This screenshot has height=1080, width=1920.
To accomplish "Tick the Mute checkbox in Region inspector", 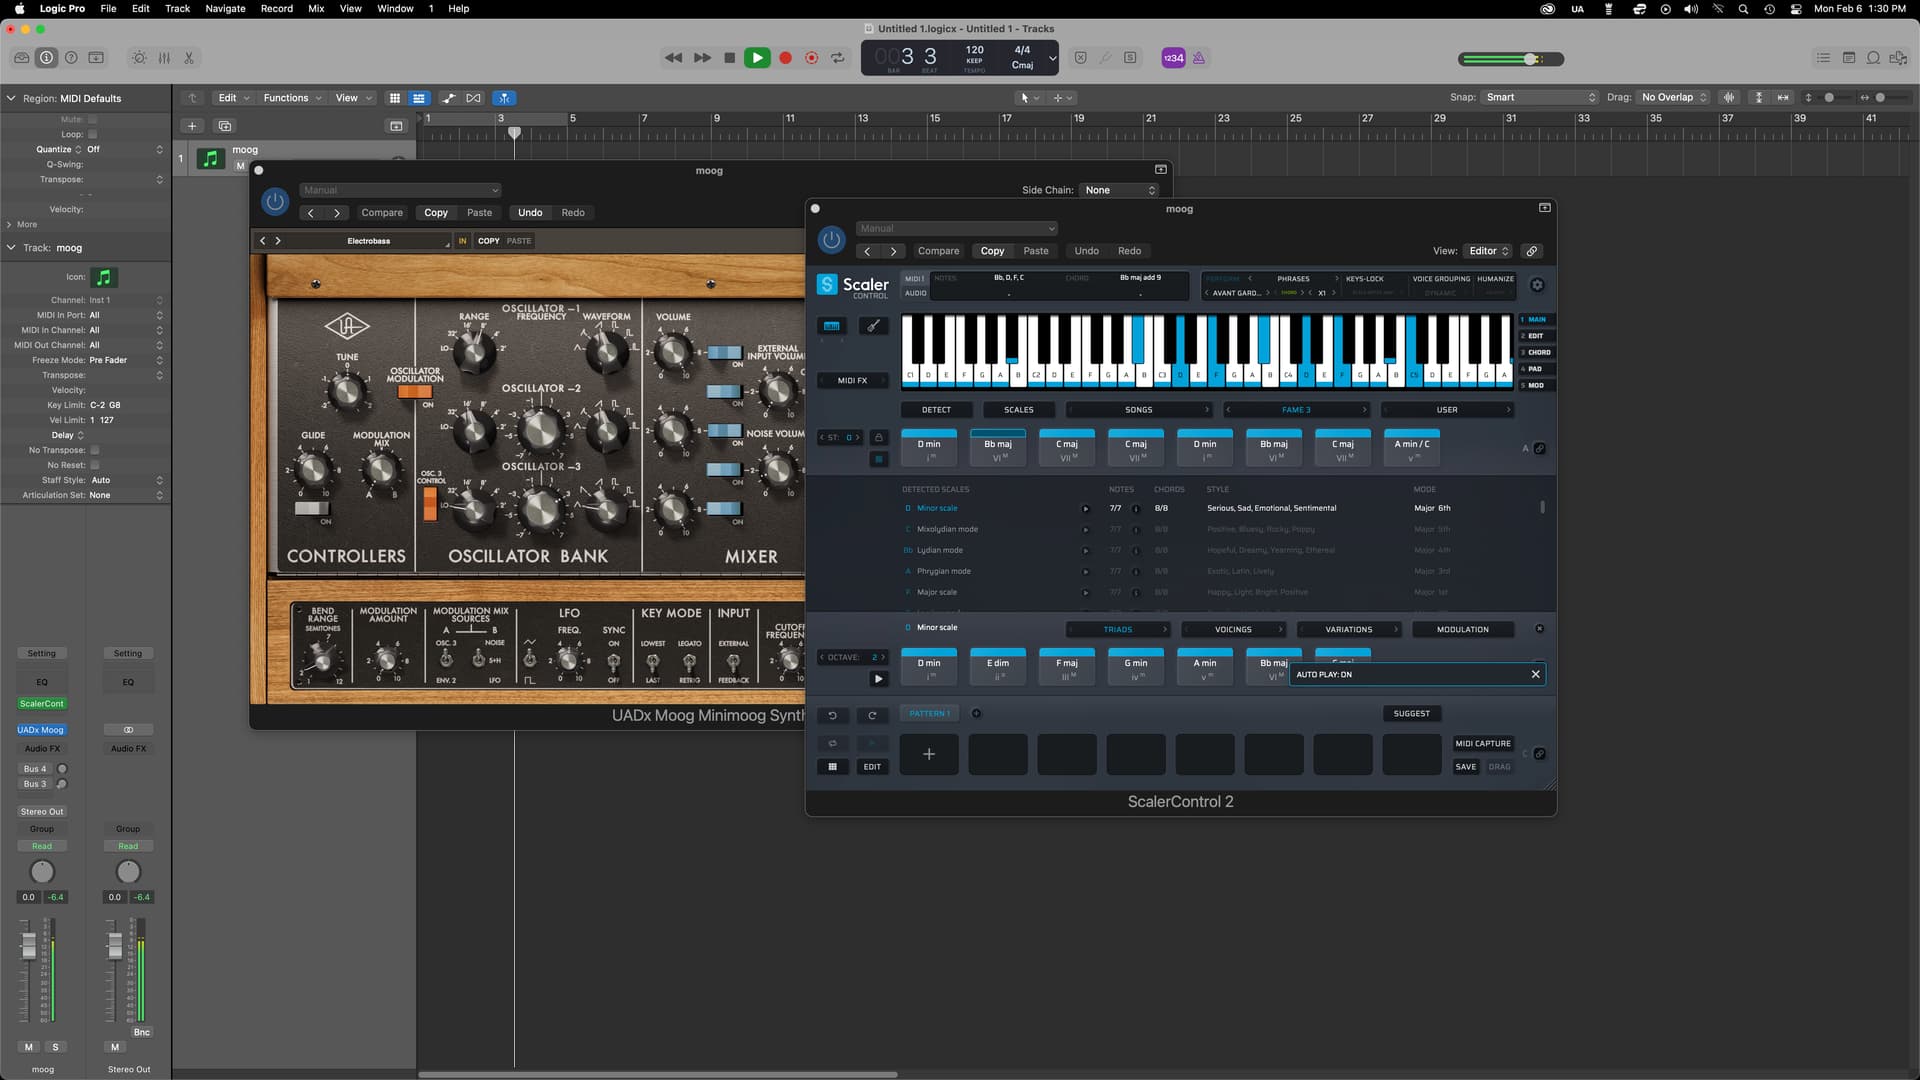I will tap(93, 119).
